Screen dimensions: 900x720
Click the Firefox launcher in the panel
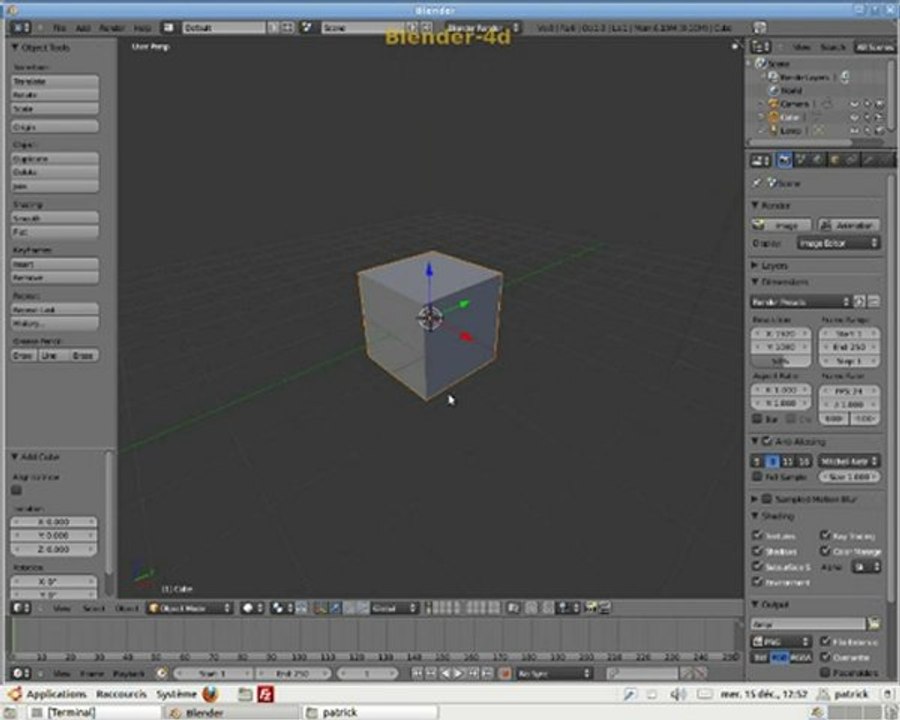tap(211, 694)
